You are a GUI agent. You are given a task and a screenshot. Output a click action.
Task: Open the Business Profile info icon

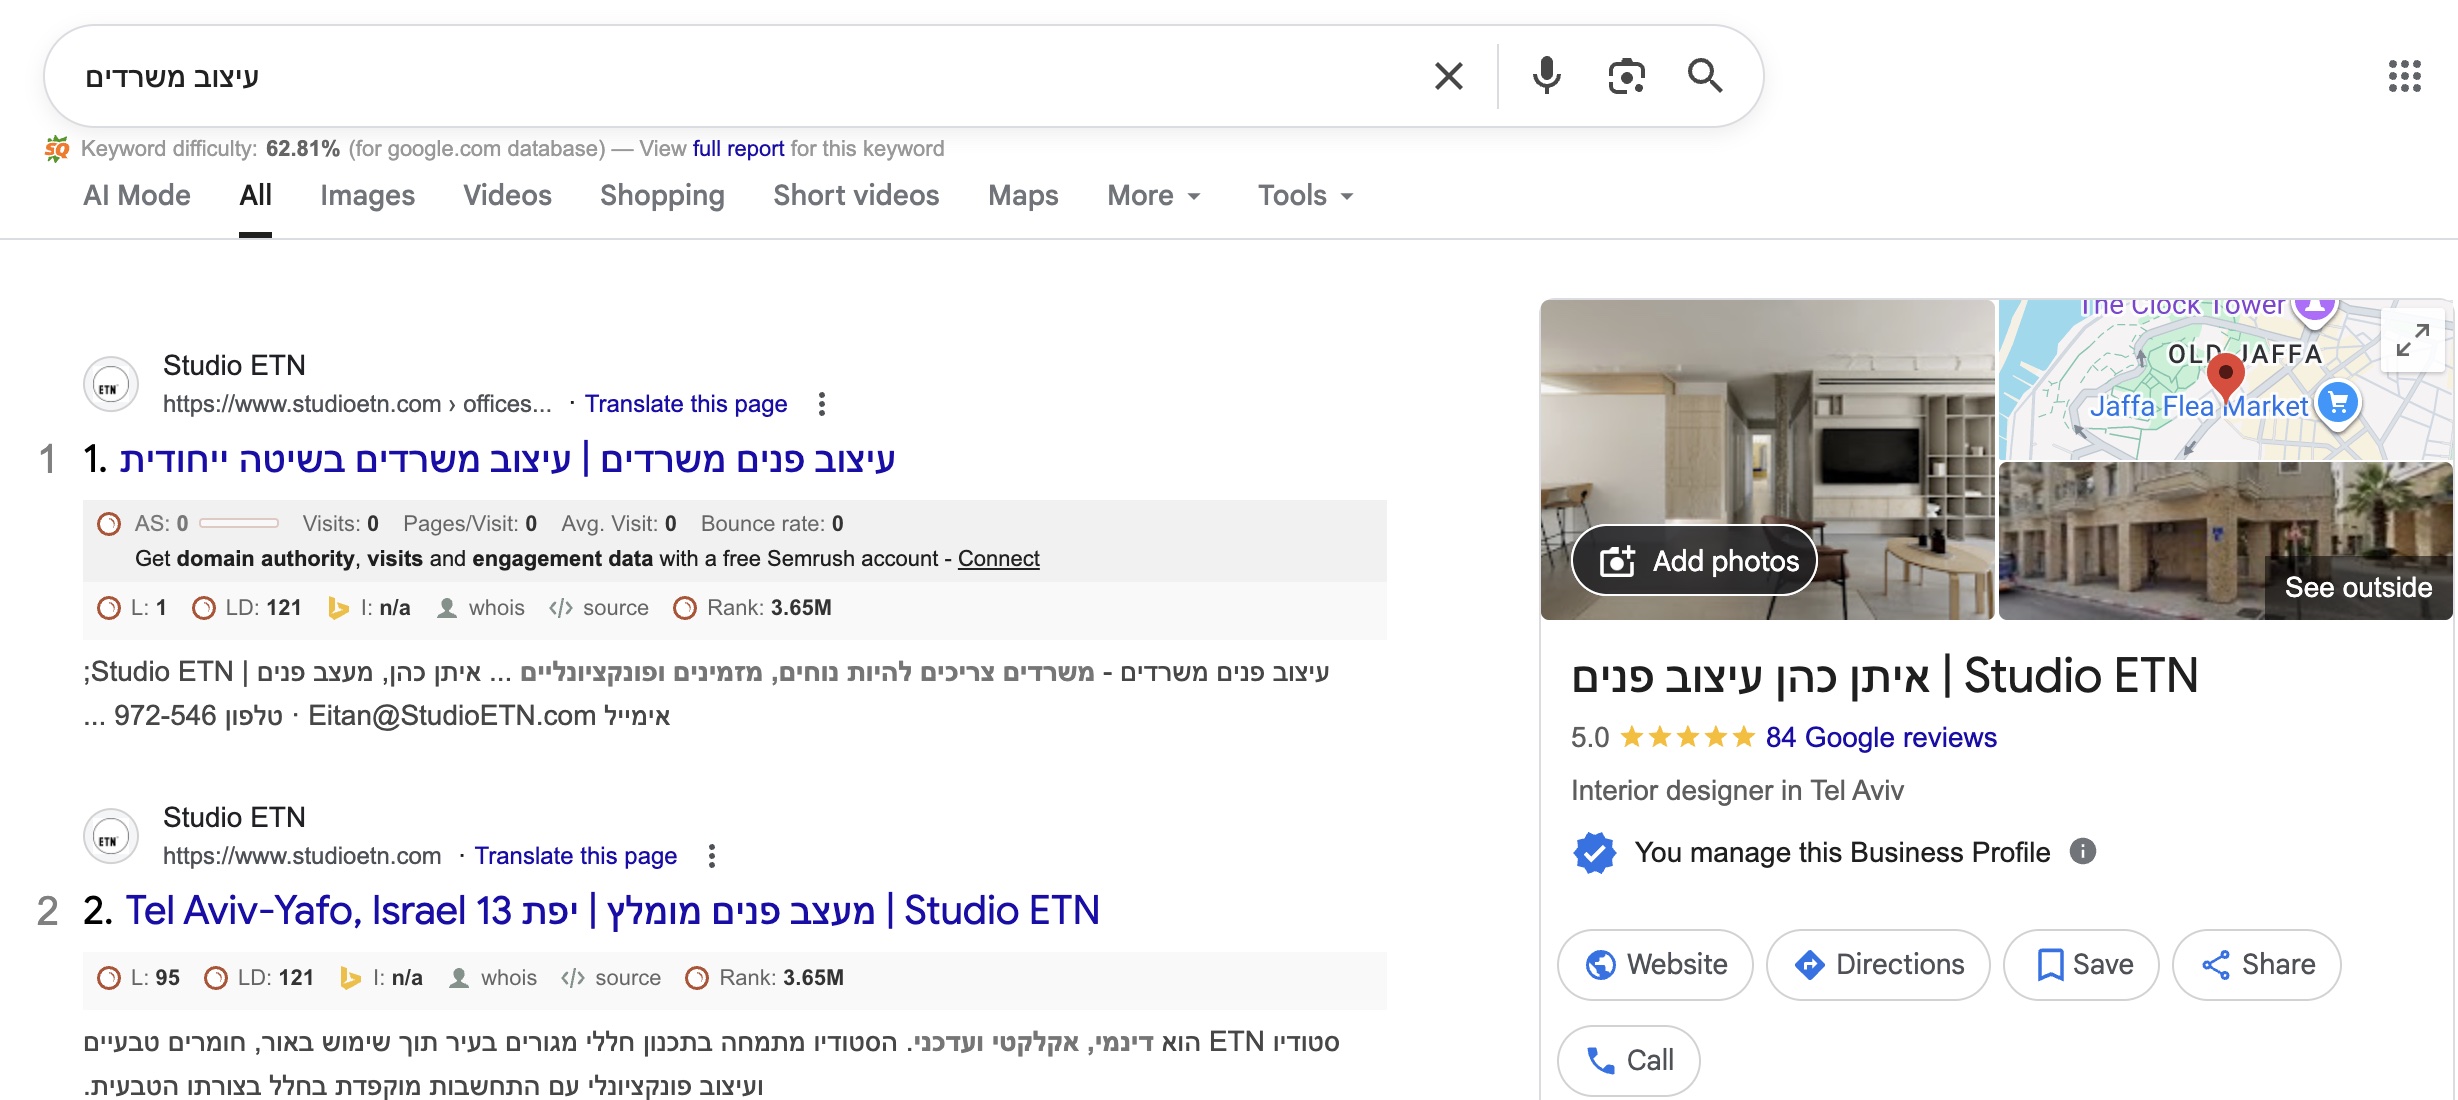click(x=2083, y=851)
